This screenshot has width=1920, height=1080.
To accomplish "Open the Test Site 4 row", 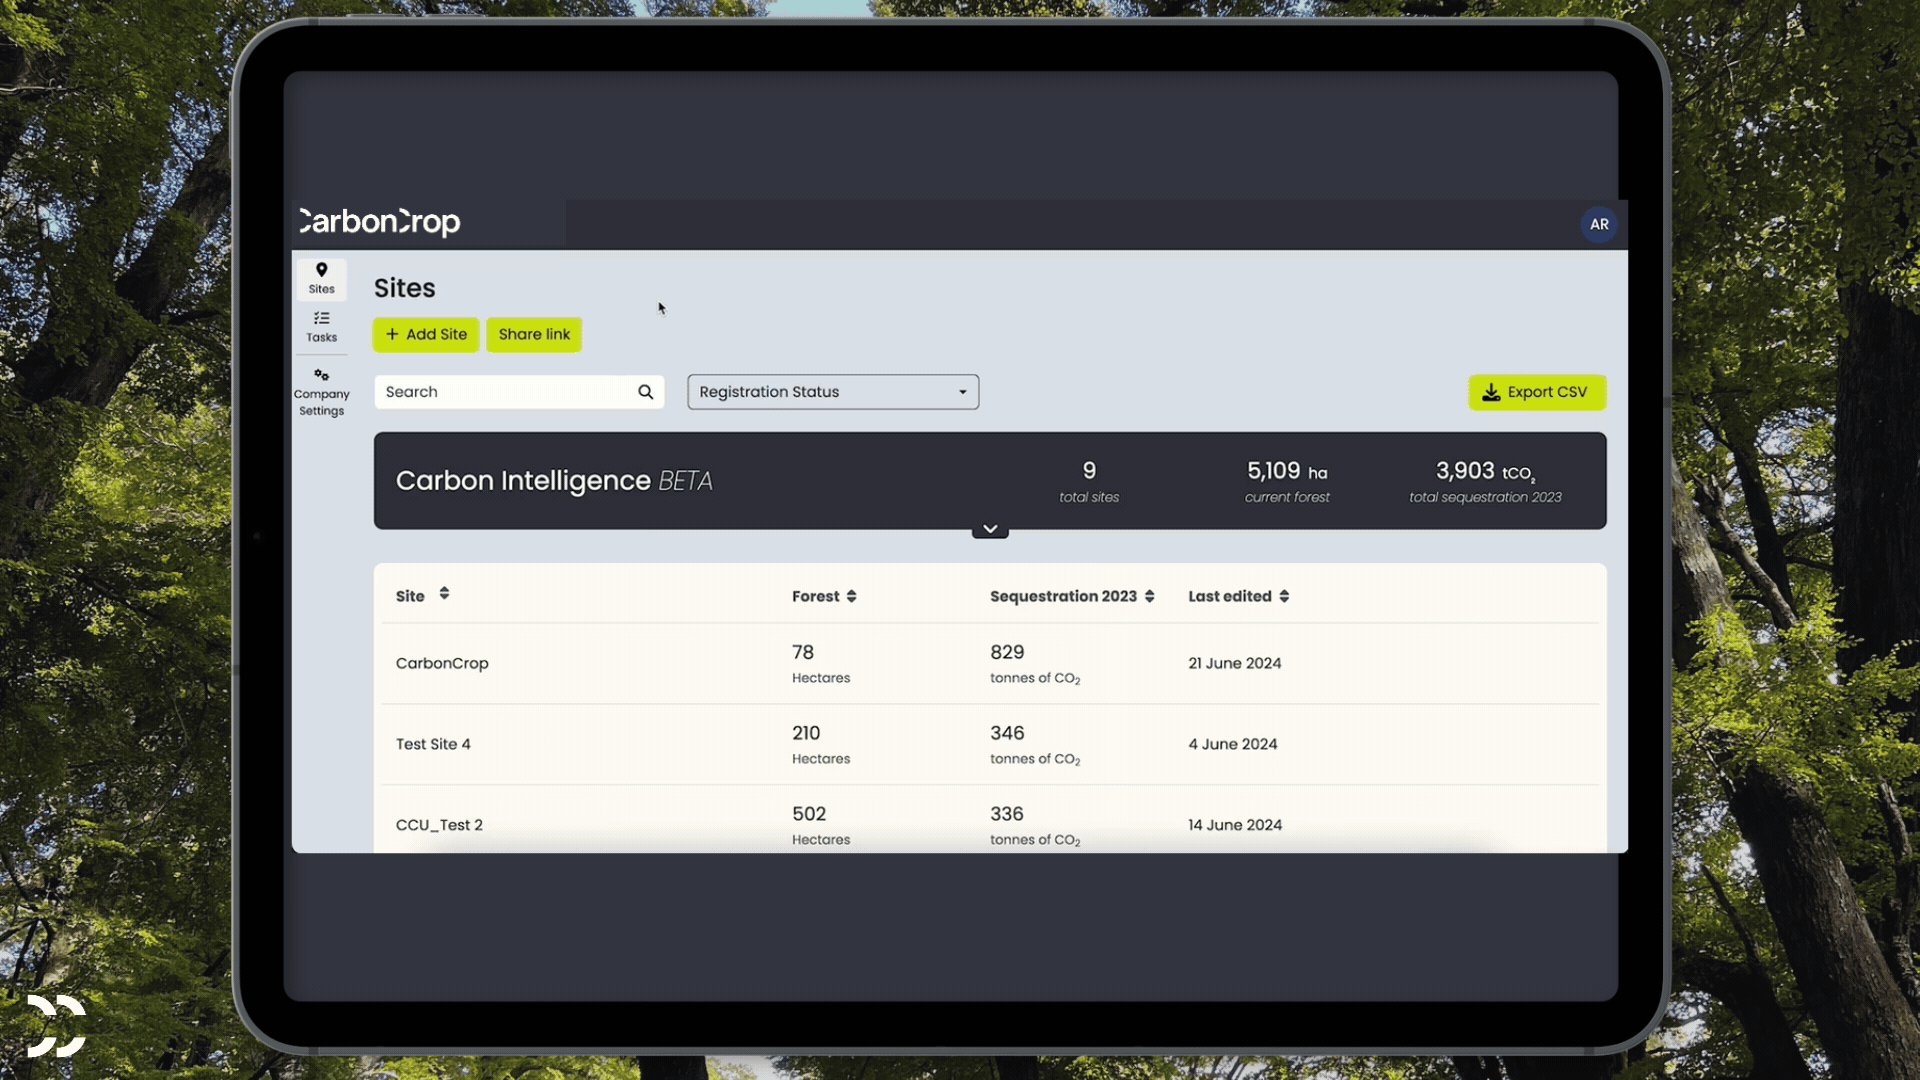I will pyautogui.click(x=433, y=744).
